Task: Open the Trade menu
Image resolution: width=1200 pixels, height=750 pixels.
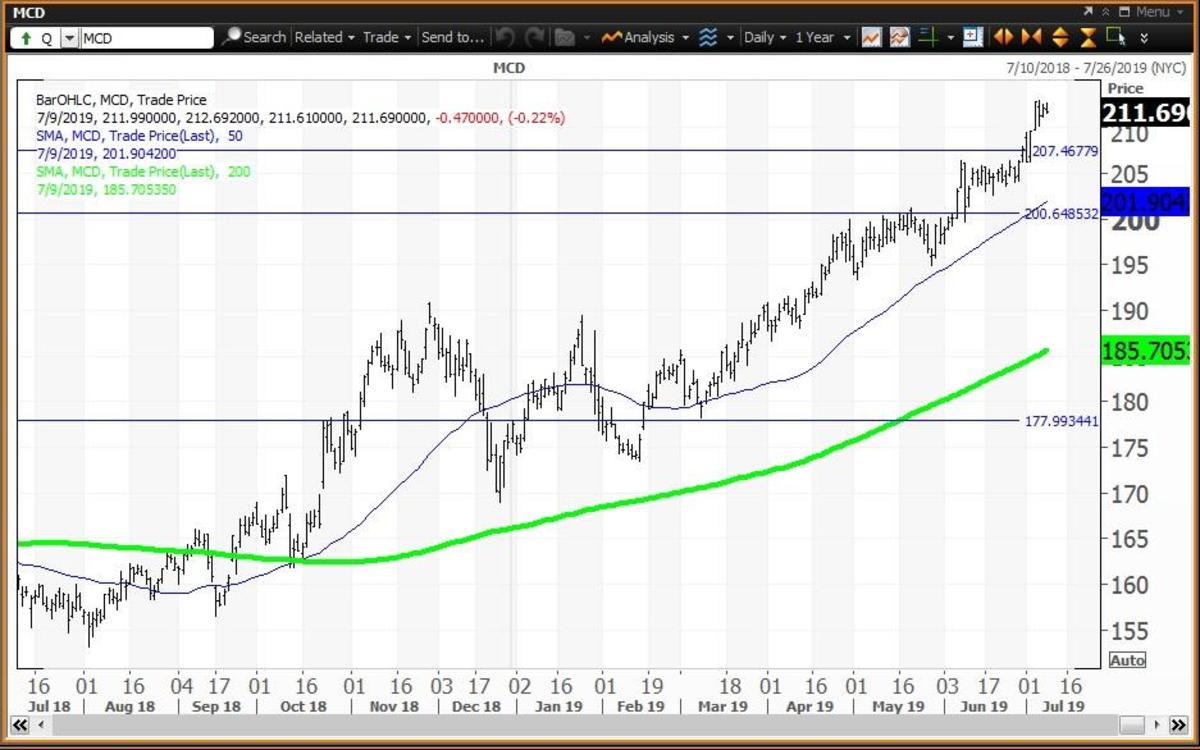Action: tap(387, 37)
